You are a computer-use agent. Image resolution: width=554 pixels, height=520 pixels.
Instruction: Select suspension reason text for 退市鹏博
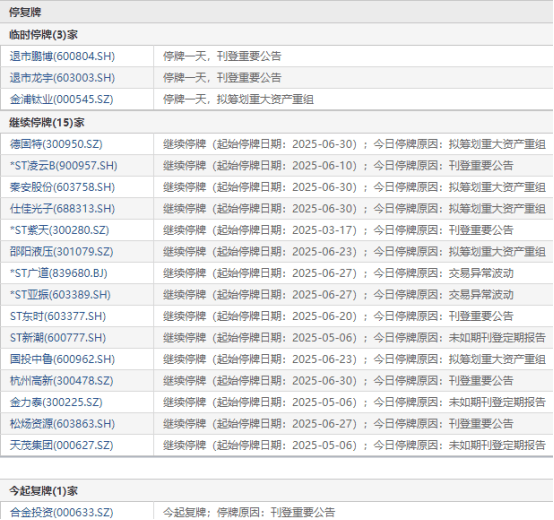coord(222,56)
